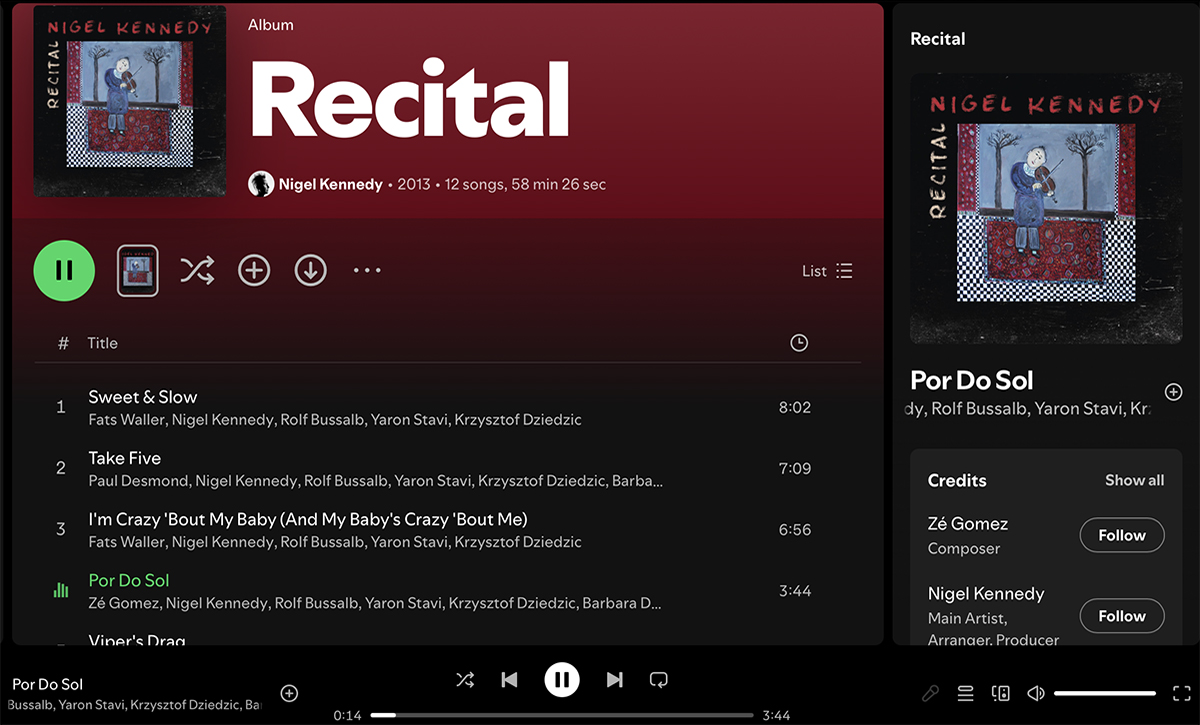
Task: Expand options by adding Por Do Sol to playlist
Action: coord(289,692)
